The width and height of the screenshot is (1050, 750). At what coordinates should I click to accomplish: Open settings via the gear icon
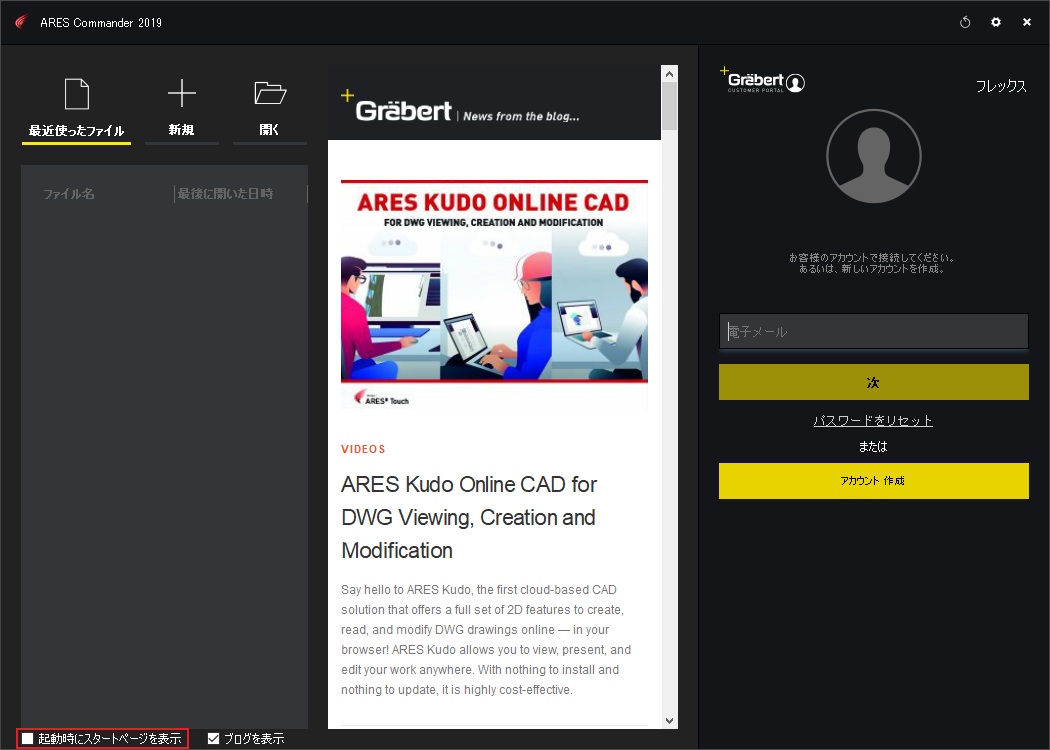(996, 22)
